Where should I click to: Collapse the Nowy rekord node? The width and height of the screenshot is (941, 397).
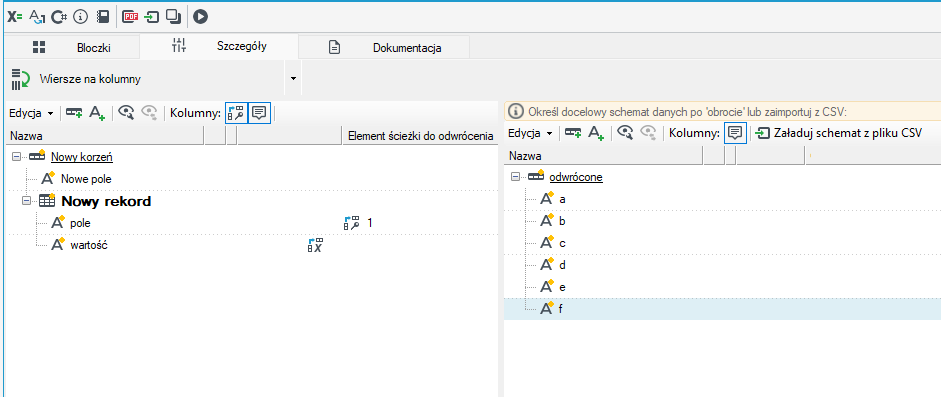(26, 201)
